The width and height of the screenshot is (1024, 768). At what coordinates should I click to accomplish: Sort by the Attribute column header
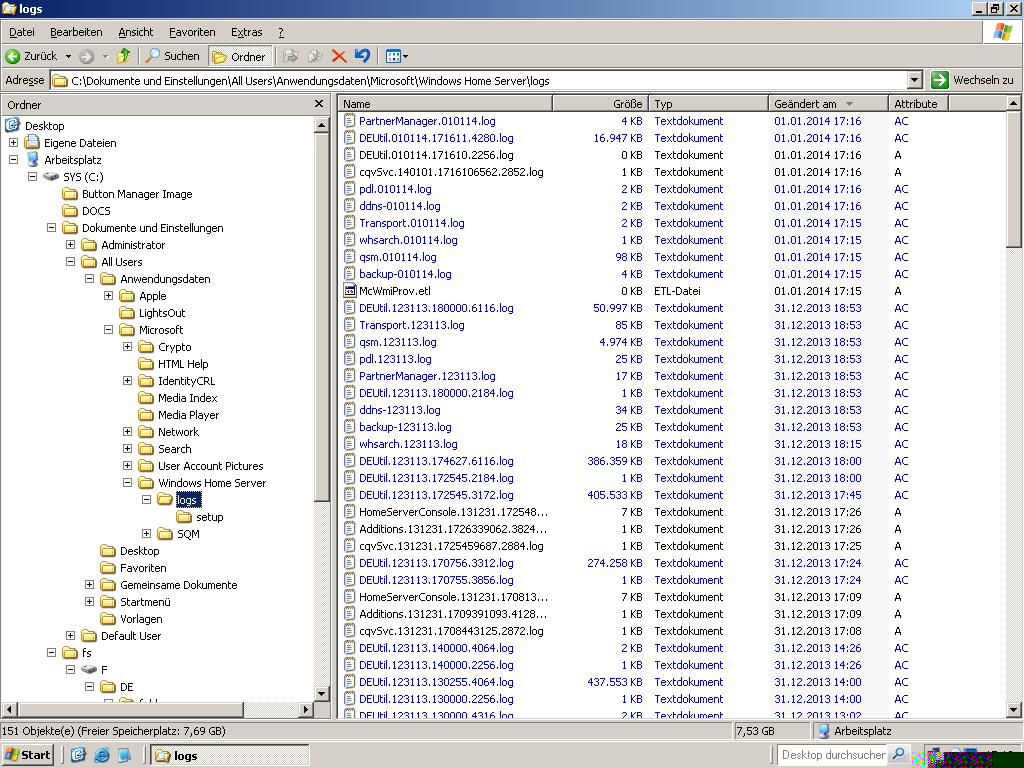click(918, 104)
